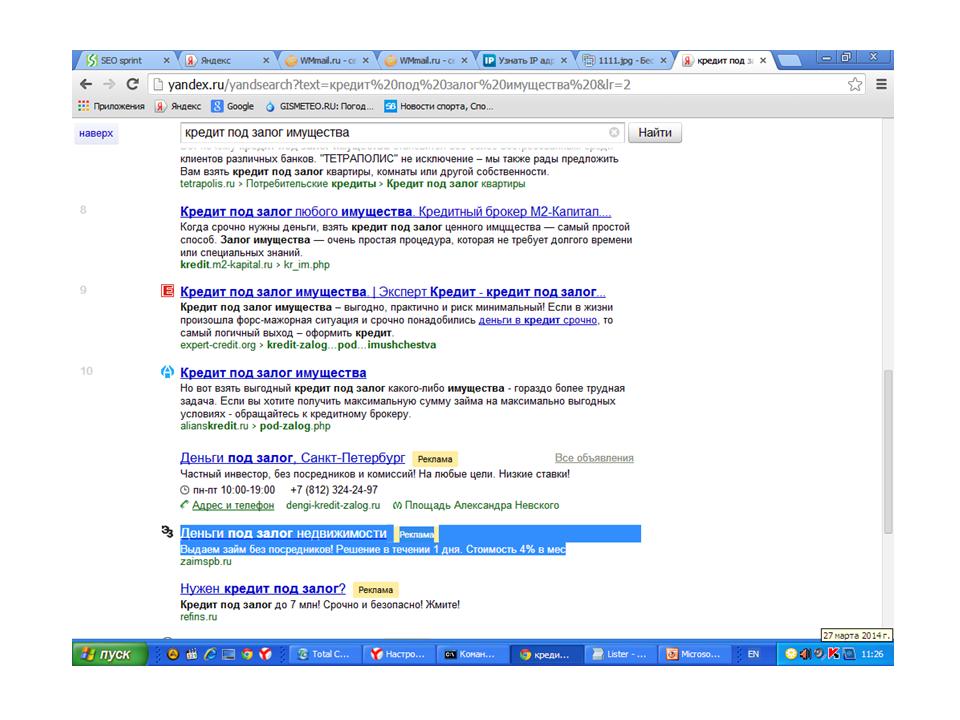
Task: Click the refins.ru URL text
Action: click(198, 617)
